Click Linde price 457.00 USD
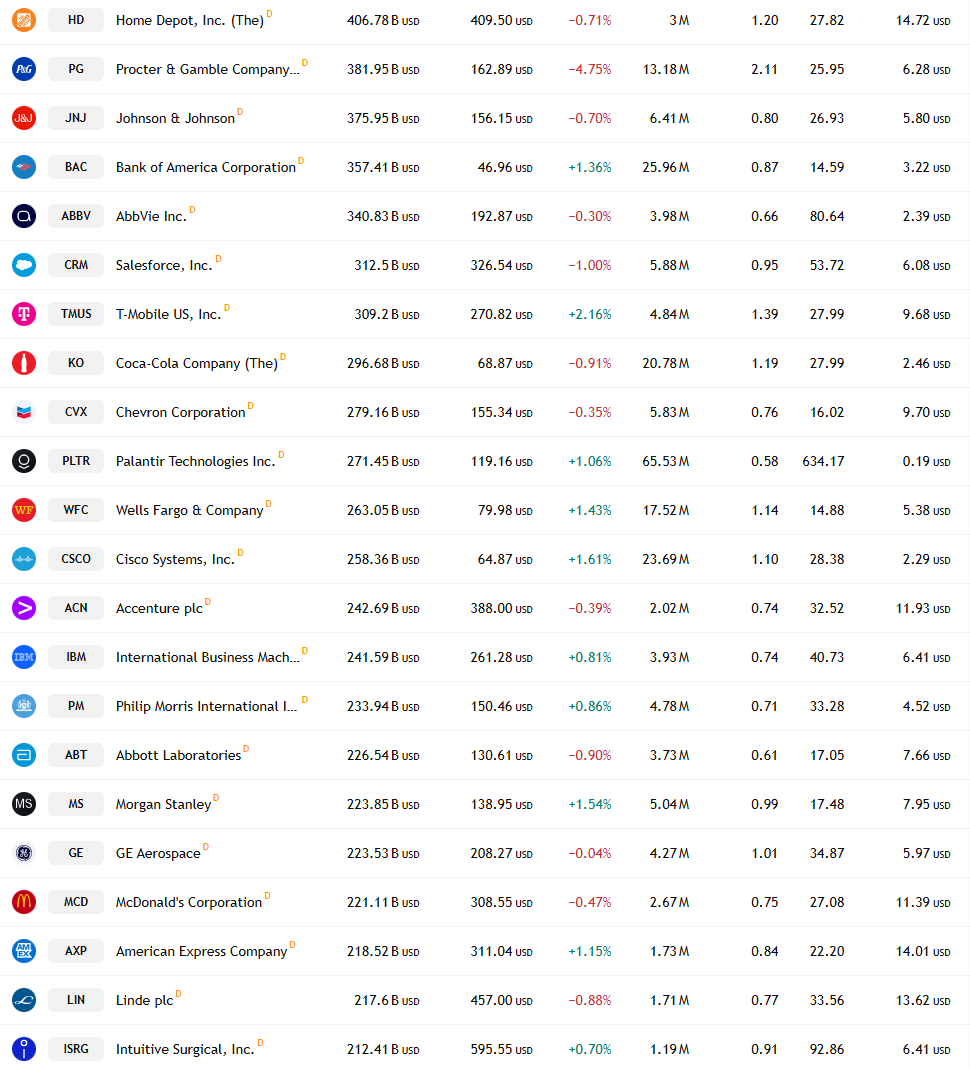The image size is (970, 1069). [502, 1001]
